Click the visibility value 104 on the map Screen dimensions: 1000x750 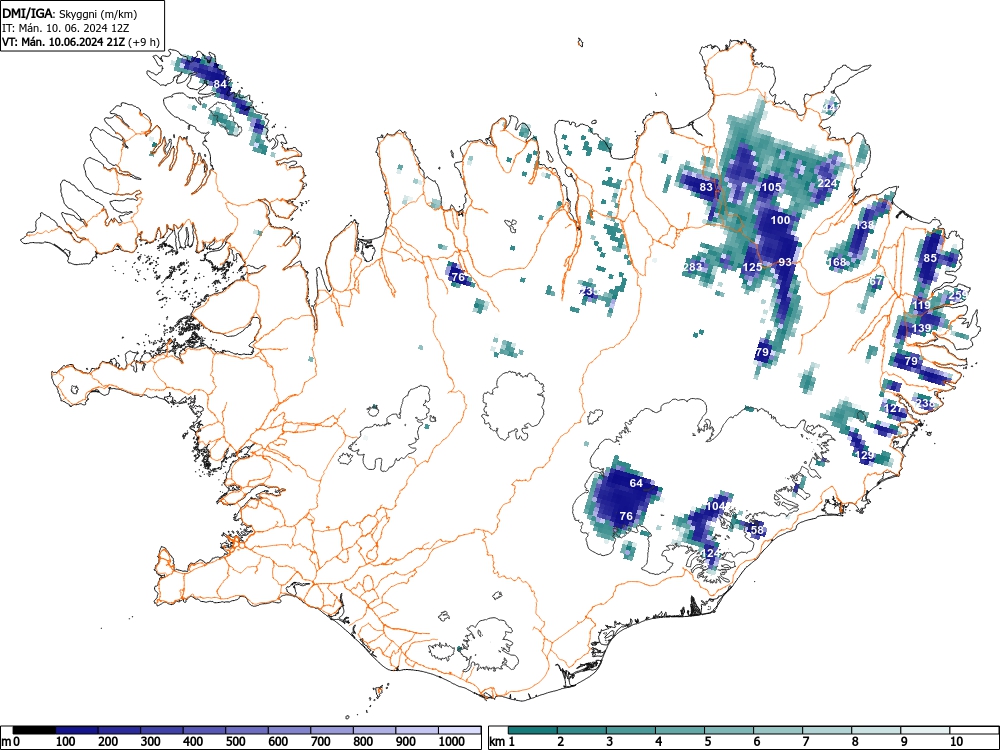tap(716, 506)
